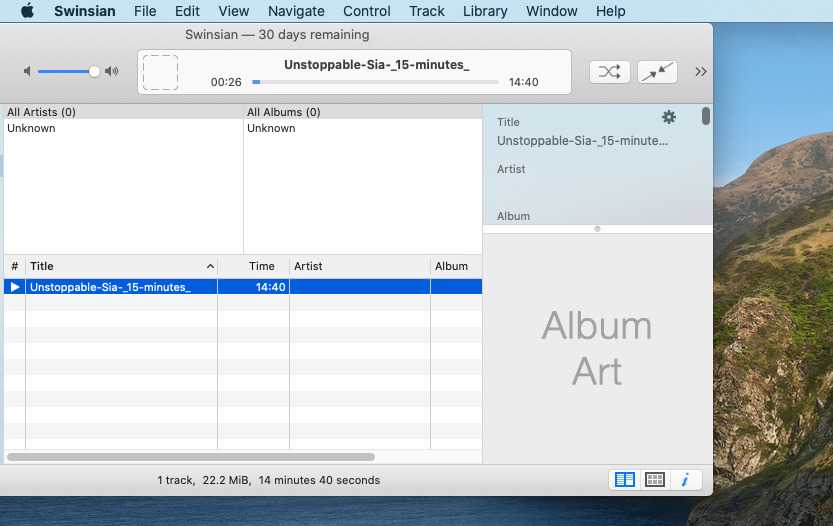This screenshot has width=833, height=526.
Task: Click play indicator on Unstoppable track row
Action: tap(14, 287)
